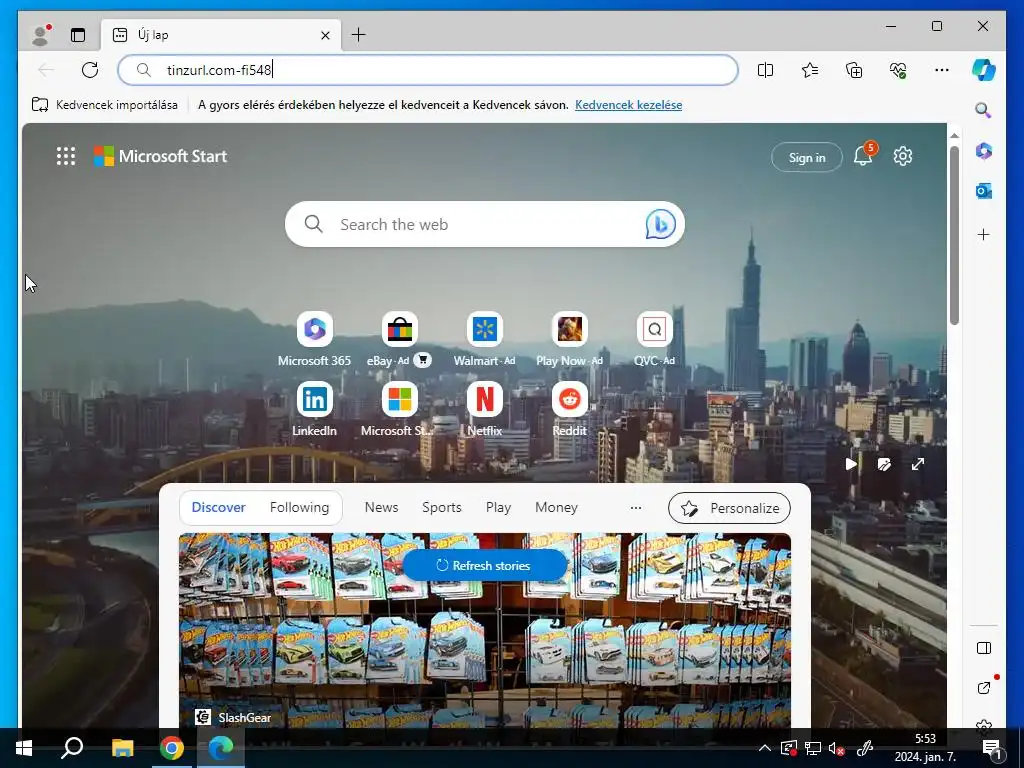
Task: Click the Search the web field
Action: click(x=485, y=224)
